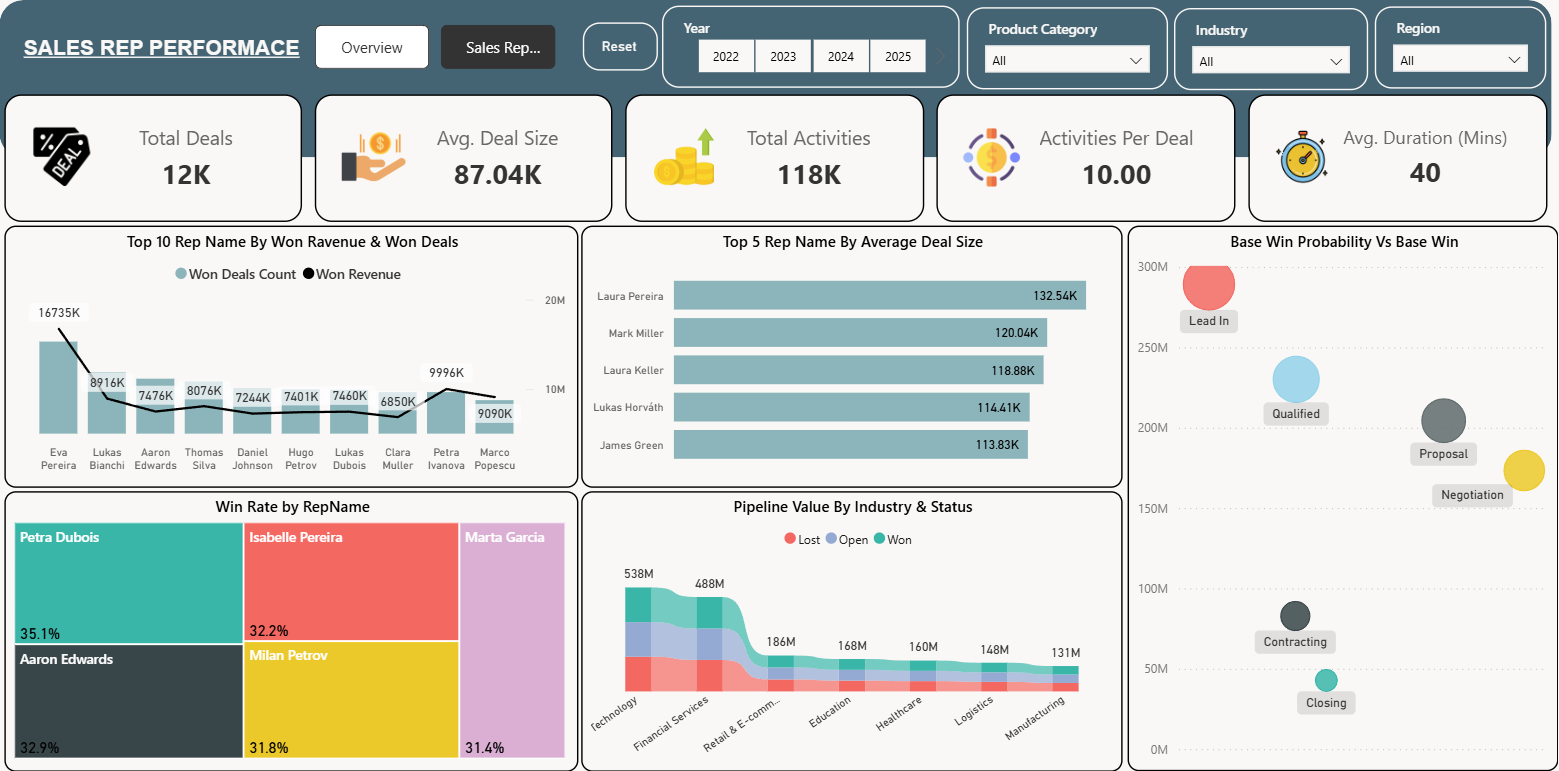Toggle the 2022 year slicer

coord(726,57)
